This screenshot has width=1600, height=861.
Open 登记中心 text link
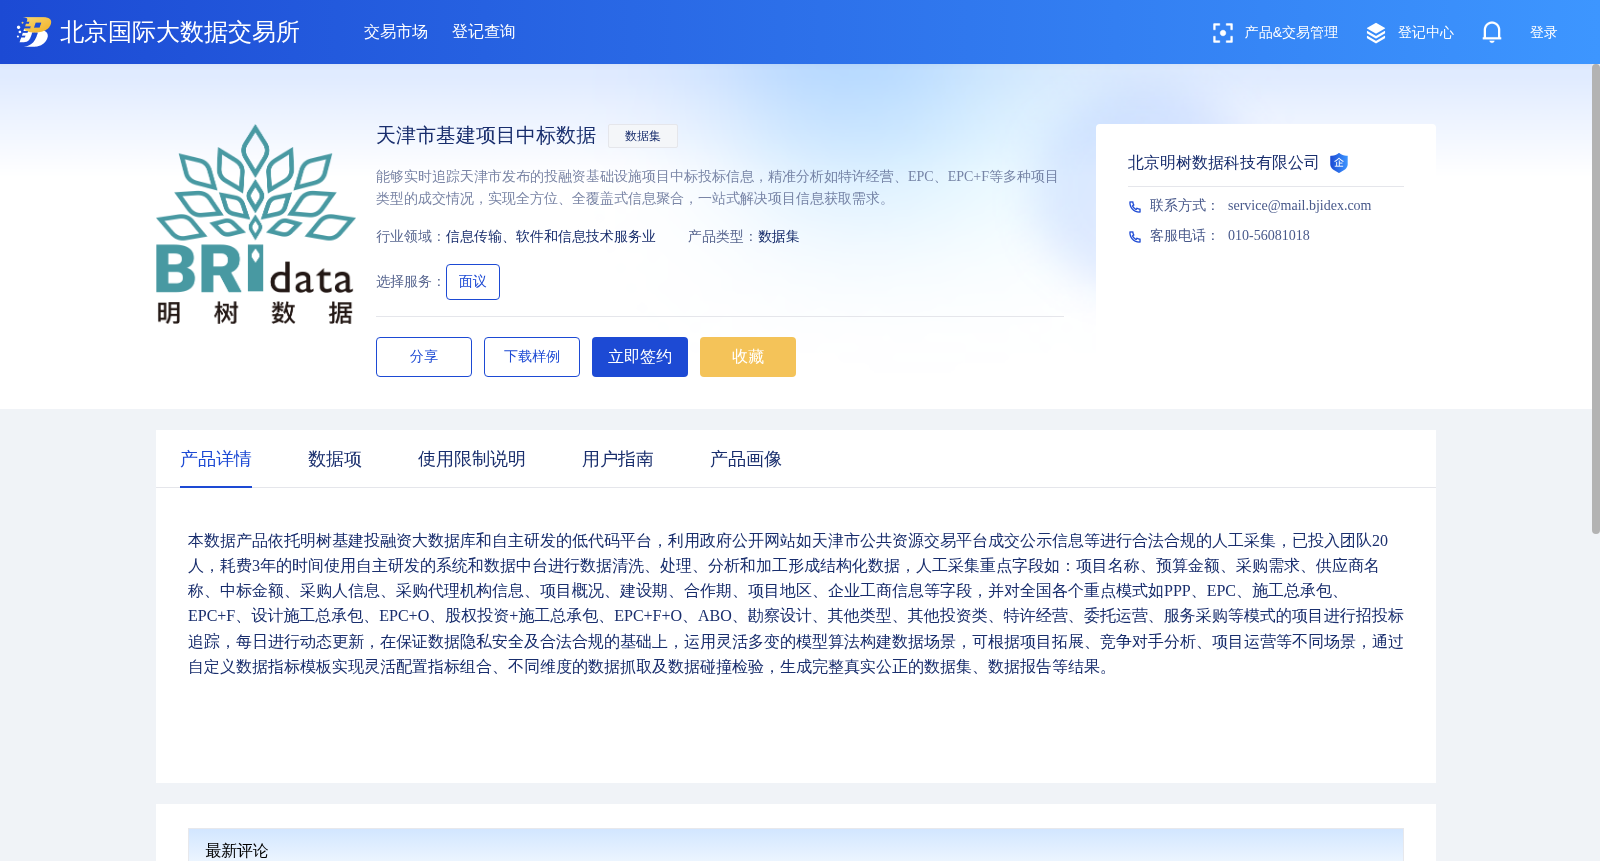[x=1426, y=33]
